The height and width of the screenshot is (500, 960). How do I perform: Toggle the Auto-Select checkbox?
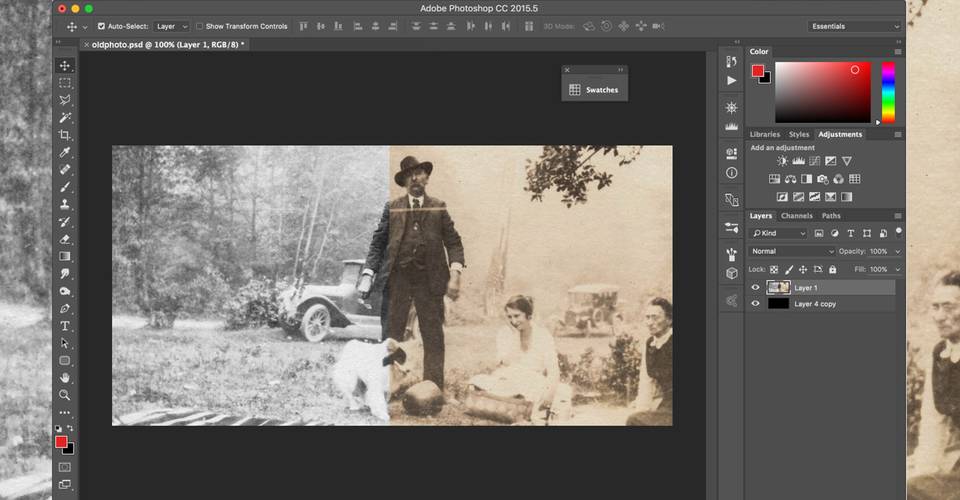[102, 26]
